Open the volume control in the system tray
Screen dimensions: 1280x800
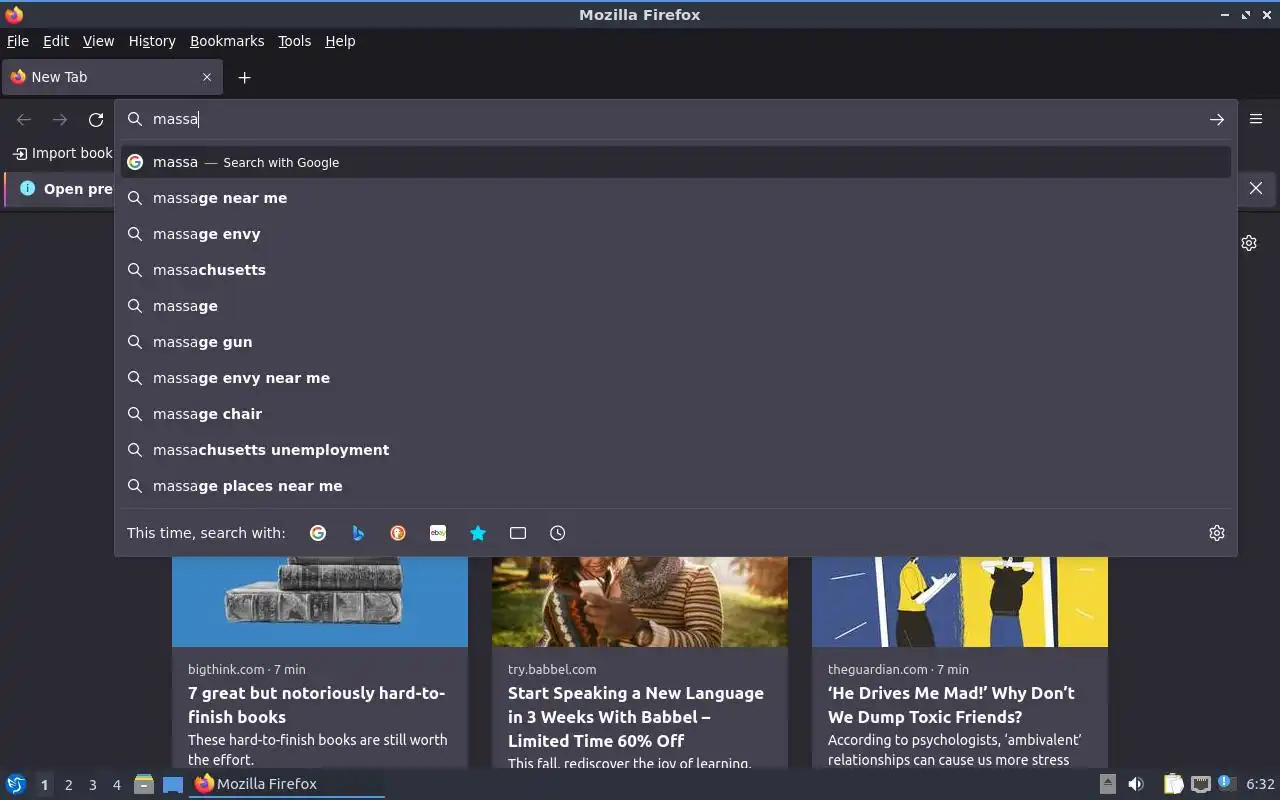[1136, 784]
